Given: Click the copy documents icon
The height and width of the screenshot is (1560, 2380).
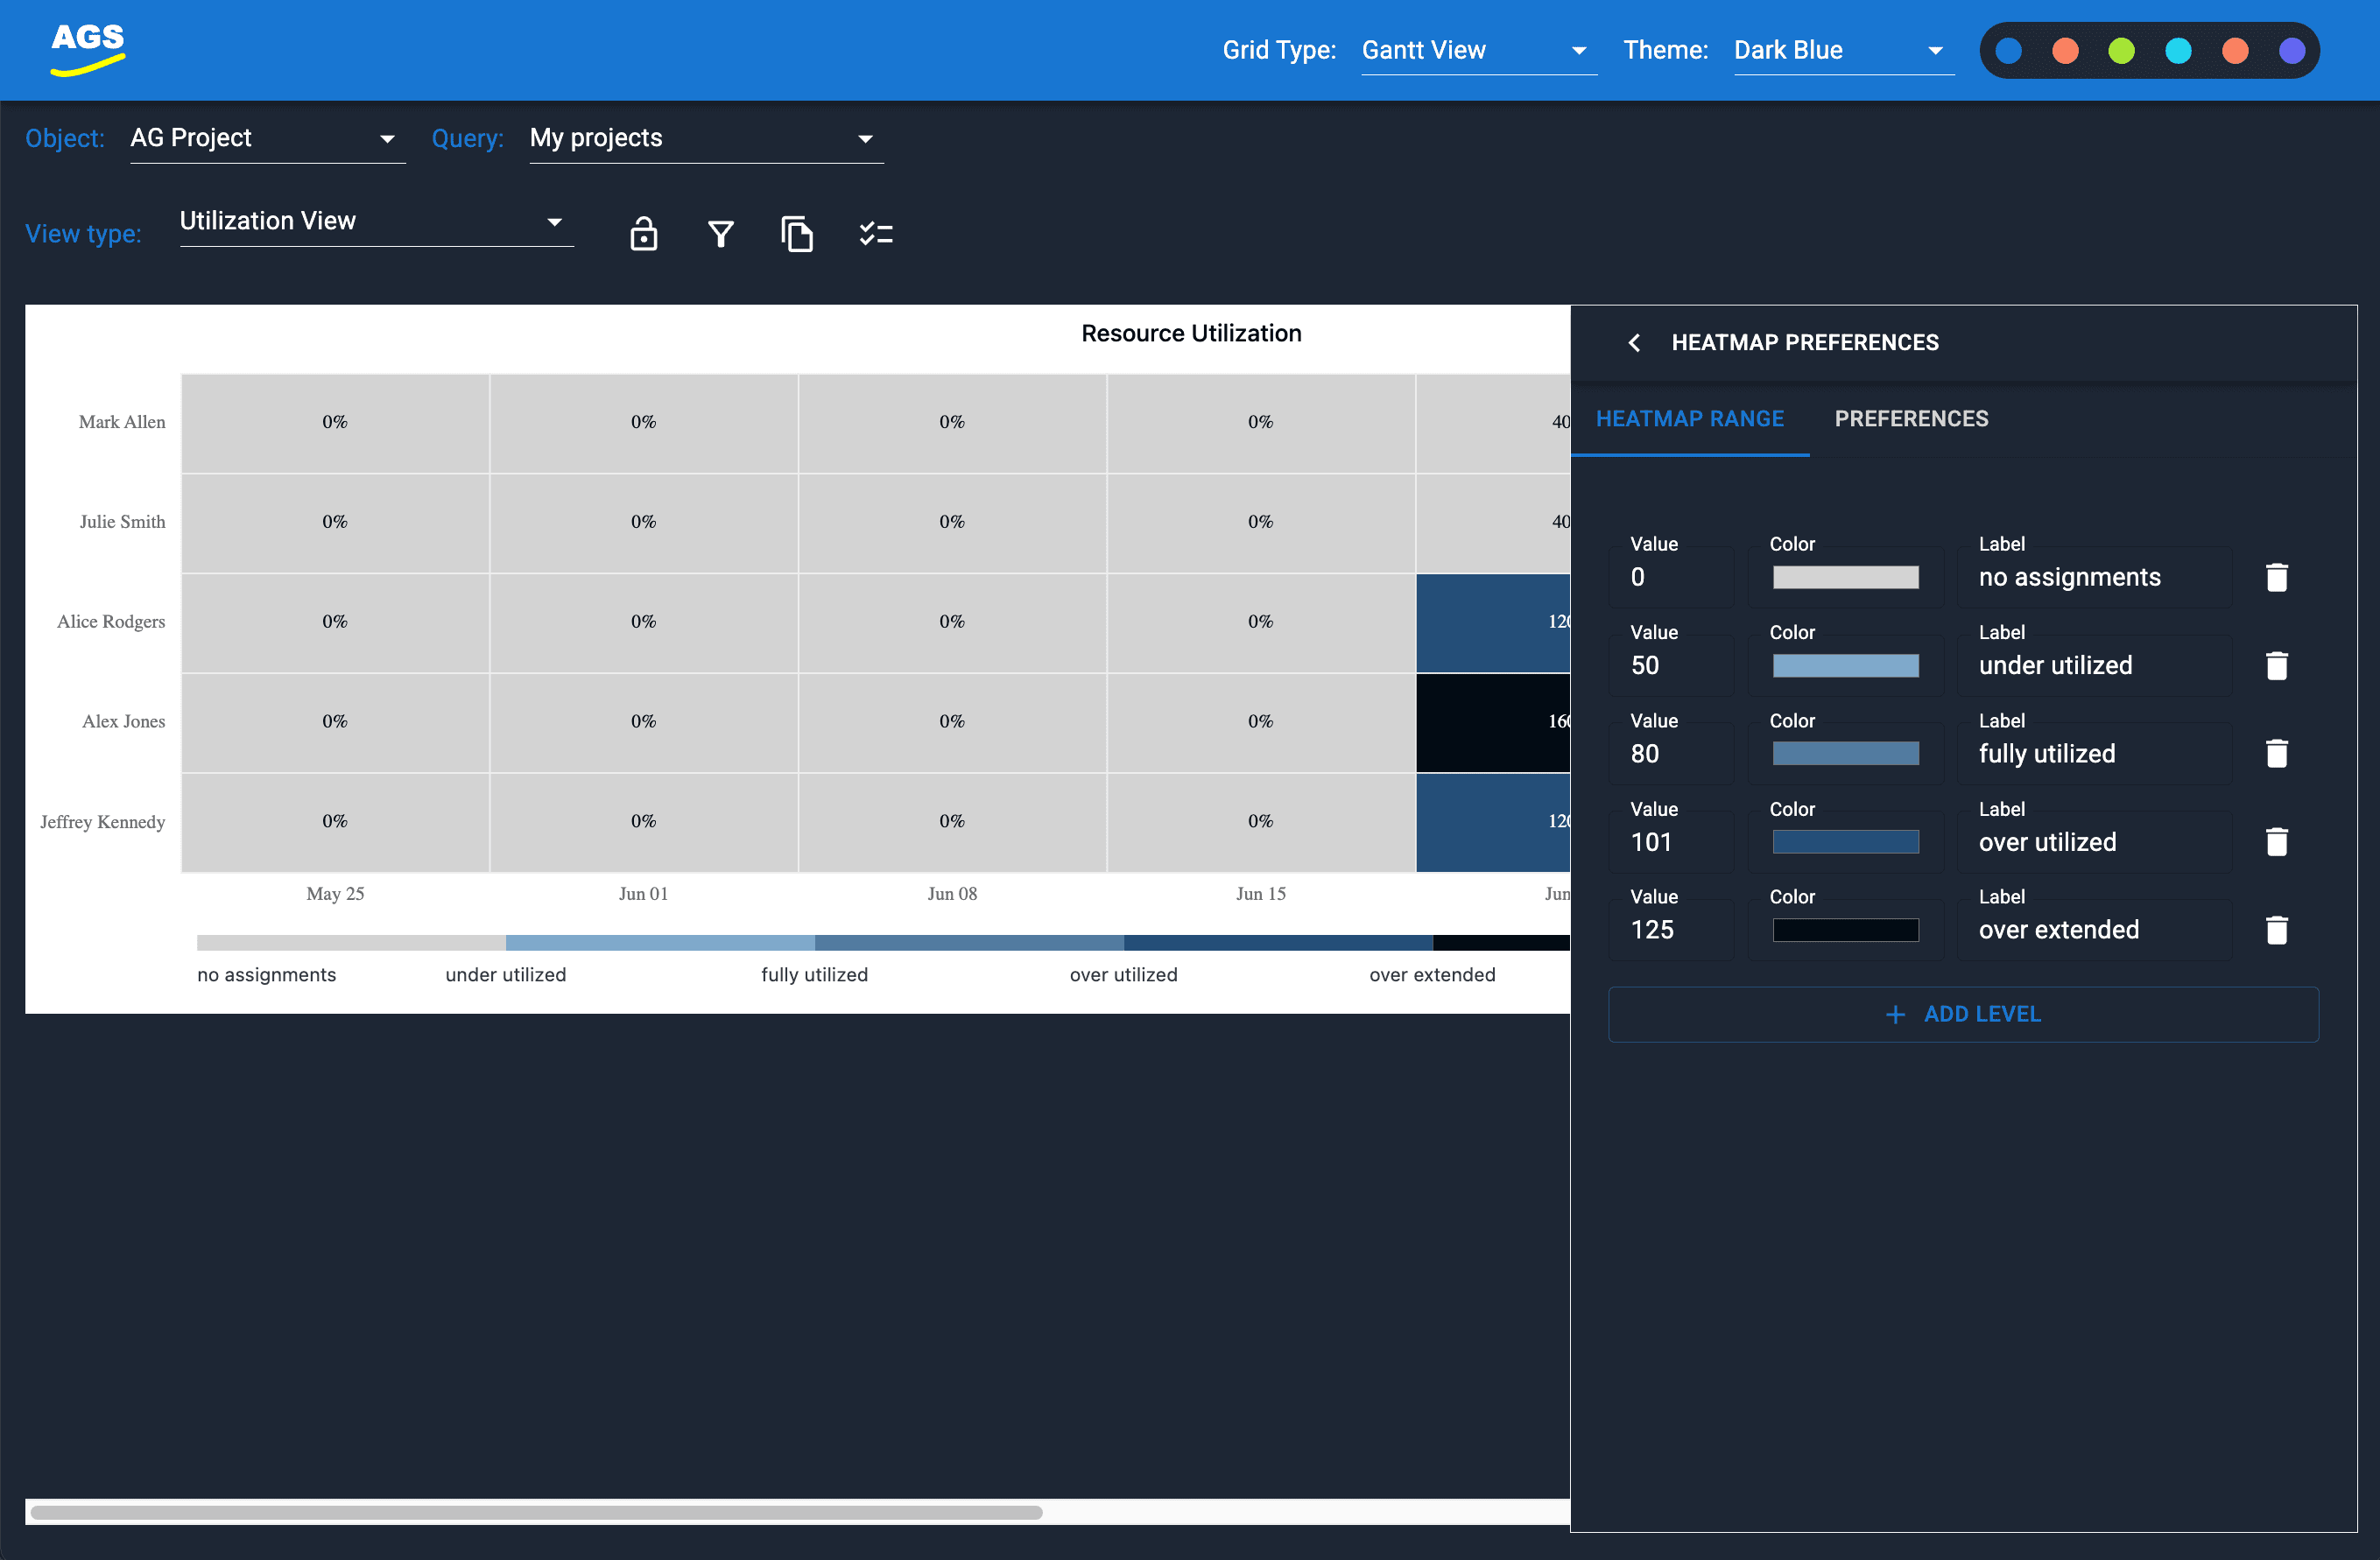Looking at the screenshot, I should pyautogui.click(x=797, y=234).
